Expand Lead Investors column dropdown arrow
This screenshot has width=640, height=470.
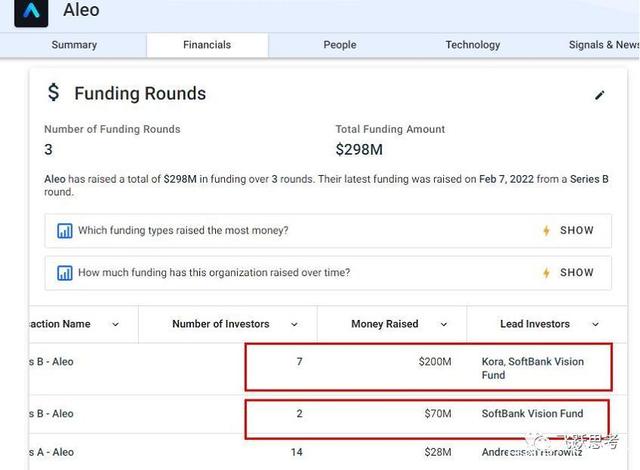coord(596,325)
